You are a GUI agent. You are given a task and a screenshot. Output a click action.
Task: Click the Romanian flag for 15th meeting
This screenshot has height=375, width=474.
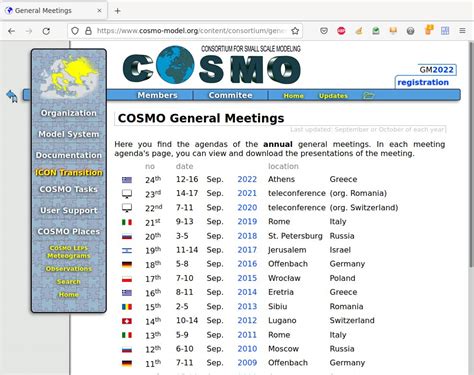[x=127, y=307]
